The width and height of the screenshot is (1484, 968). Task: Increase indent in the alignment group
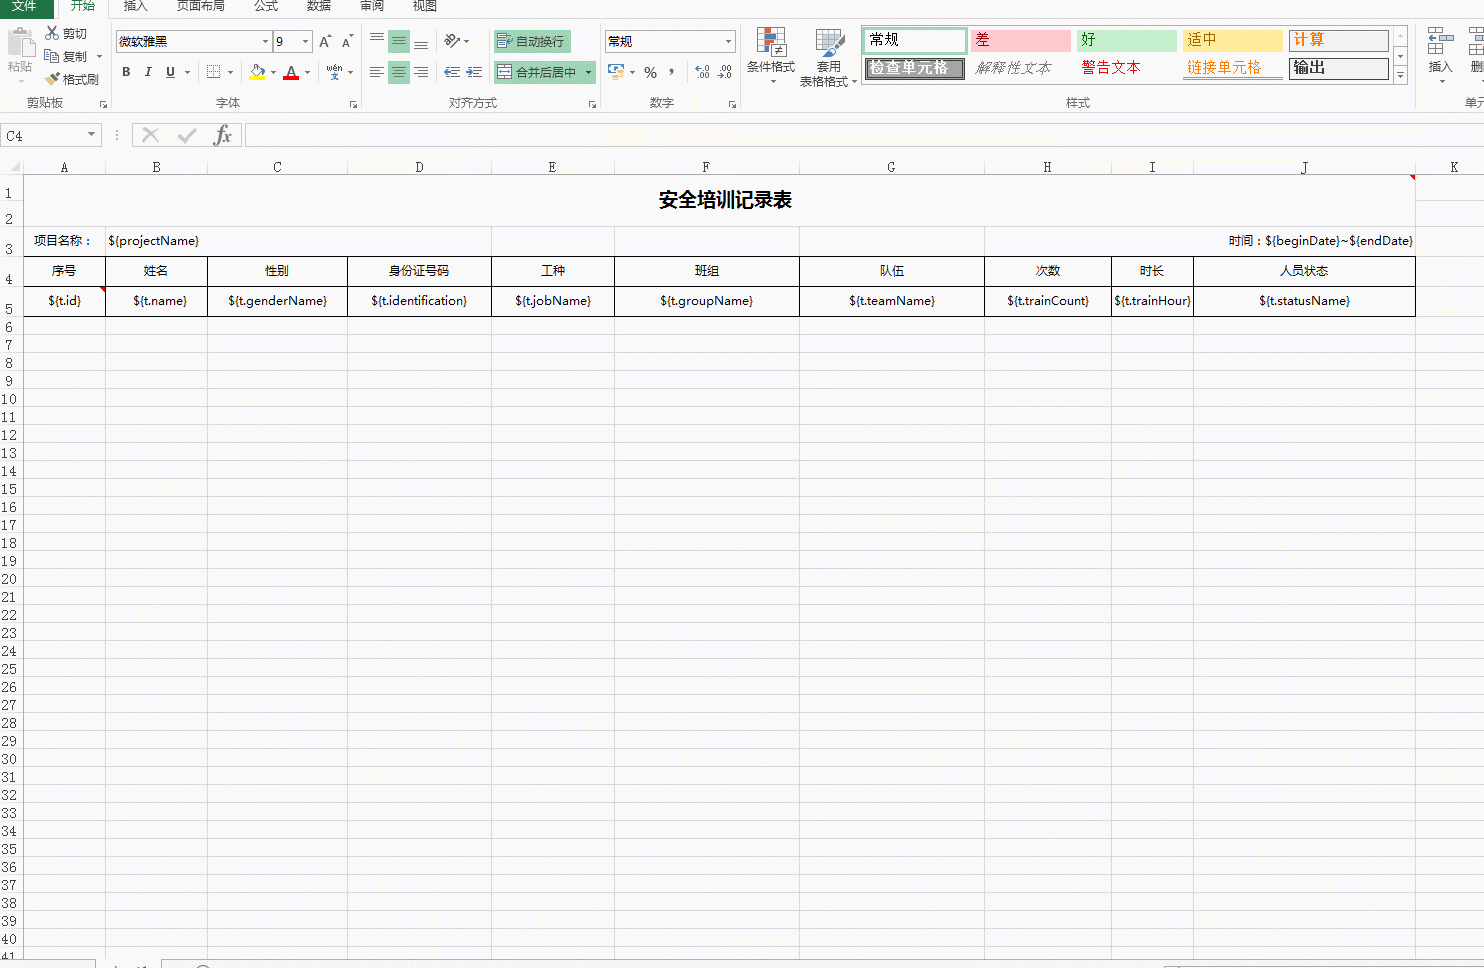(474, 72)
